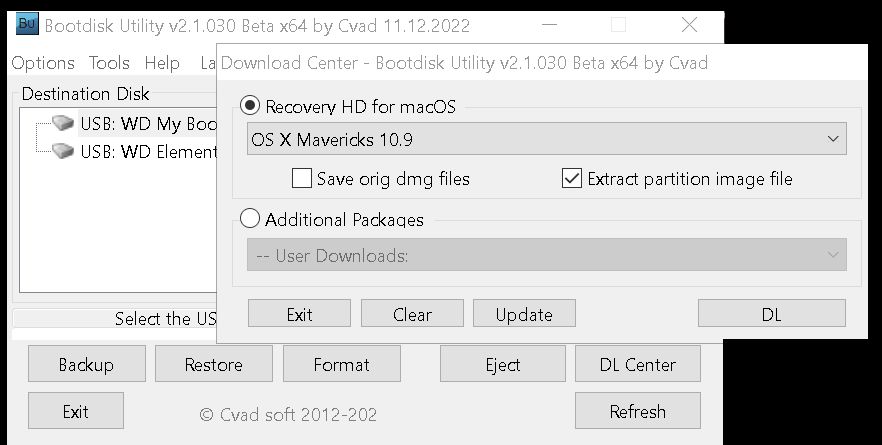Click the WD Elements USB drive icon
Image resolution: width=882 pixels, height=445 pixels.
coord(64,151)
